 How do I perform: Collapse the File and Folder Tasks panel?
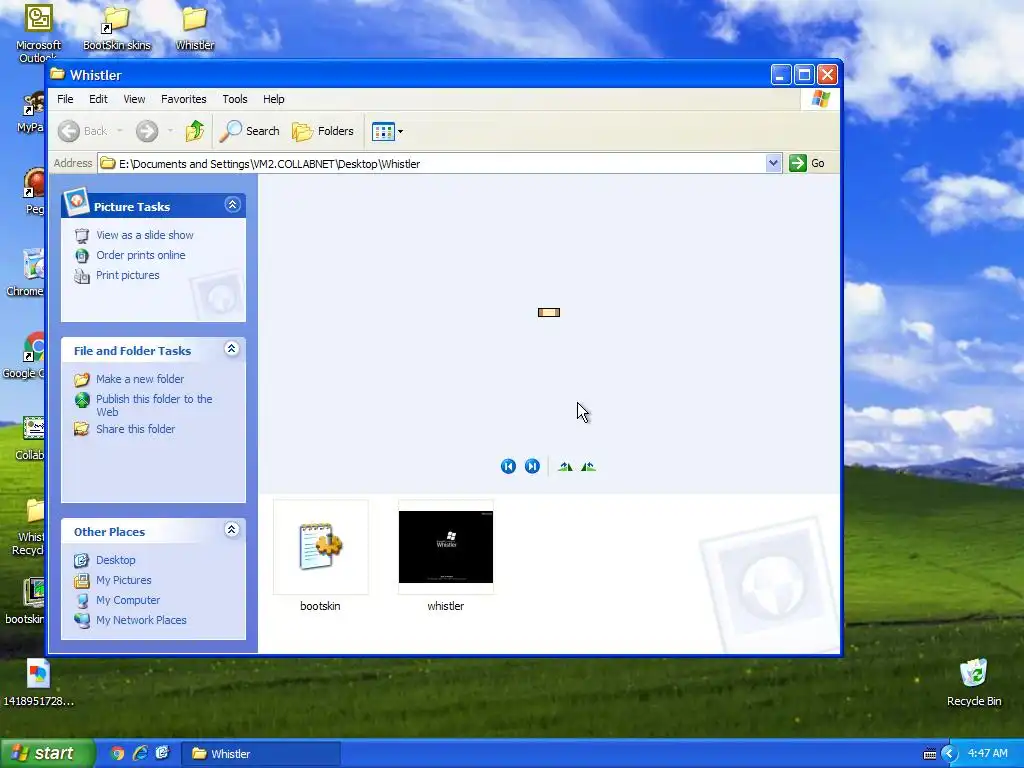pyautogui.click(x=231, y=349)
